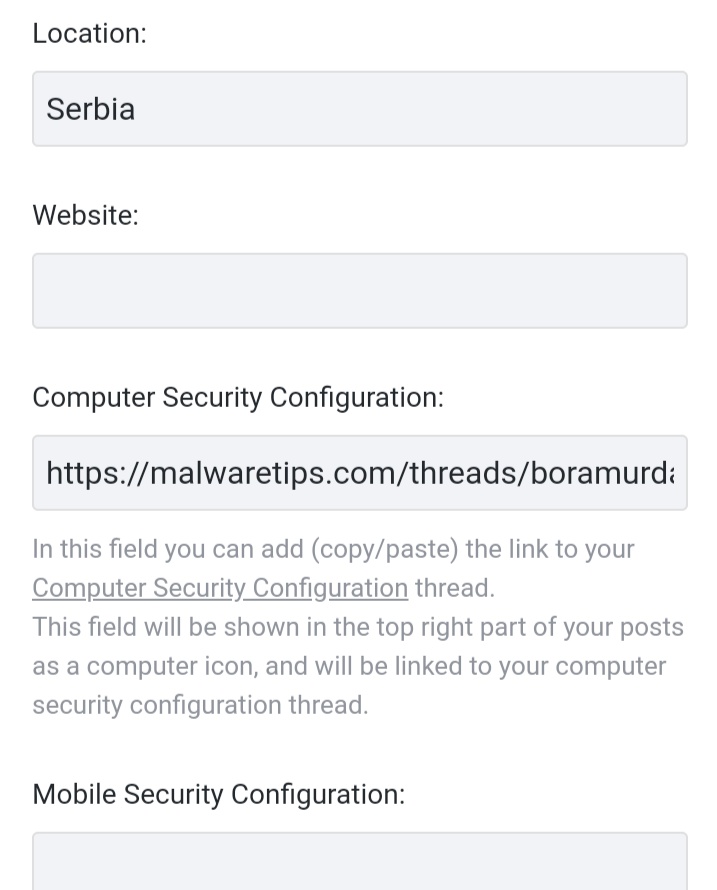
Task: Click the word 'thread.' after the link
Action: pos(454,588)
